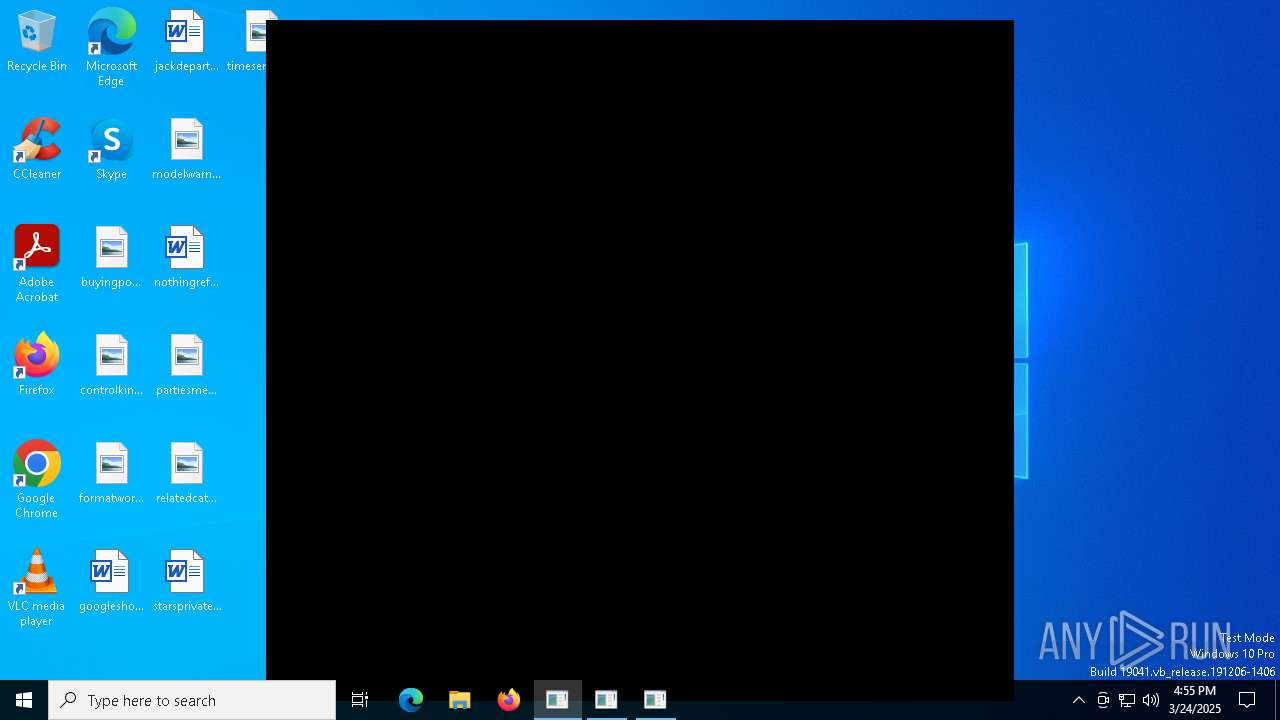The height and width of the screenshot is (720, 1280).
Task: Select the CCleaner desktop shortcut
Action: pyautogui.click(x=37, y=150)
